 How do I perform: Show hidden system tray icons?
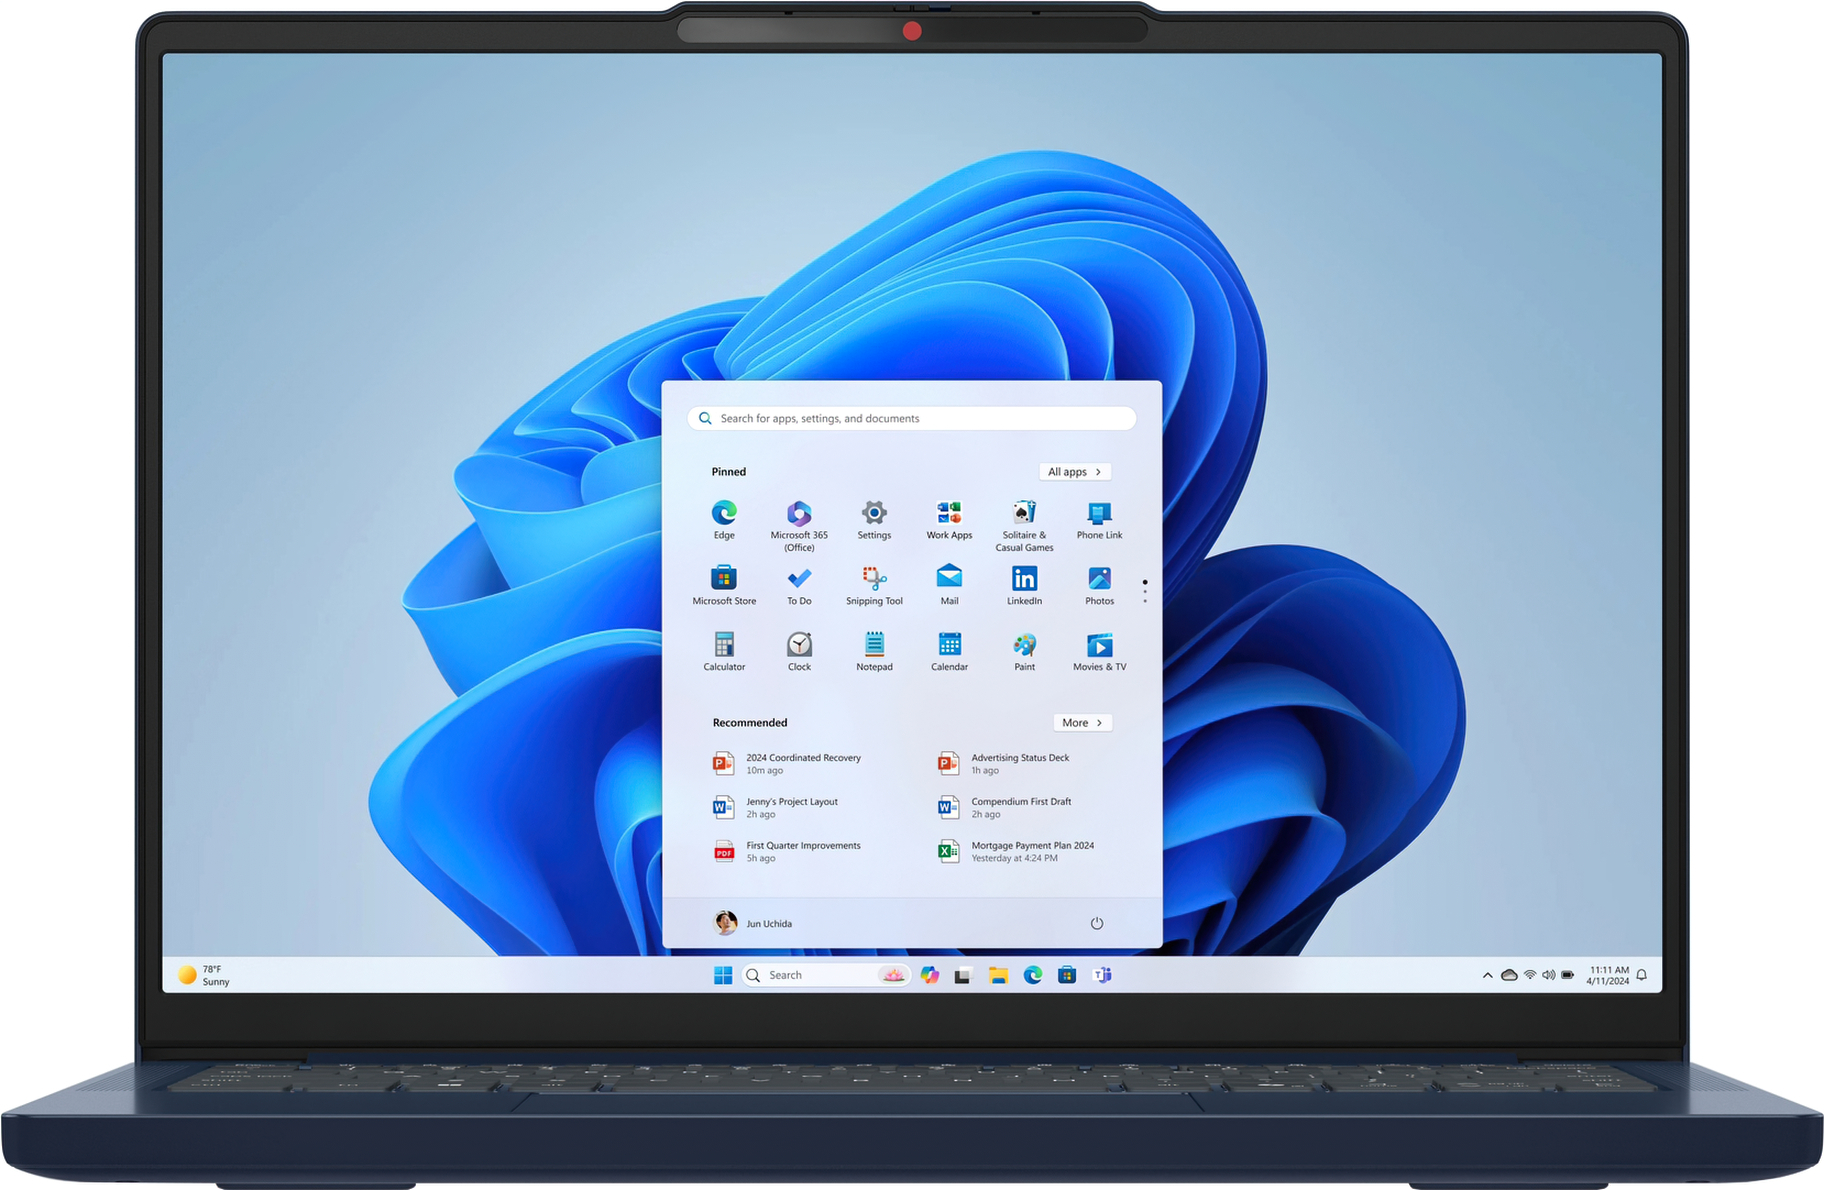pyautogui.click(x=1487, y=974)
